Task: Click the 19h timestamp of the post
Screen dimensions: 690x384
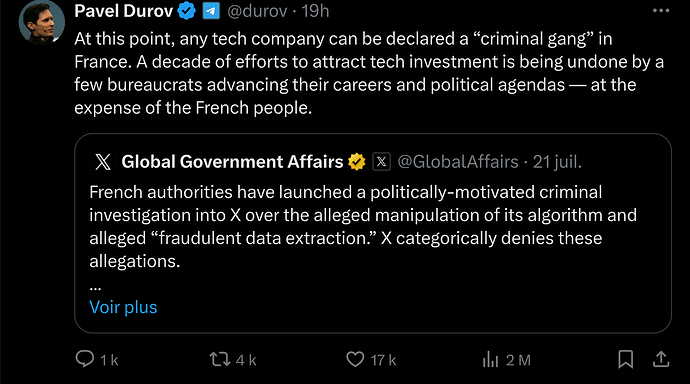Action: [x=315, y=11]
